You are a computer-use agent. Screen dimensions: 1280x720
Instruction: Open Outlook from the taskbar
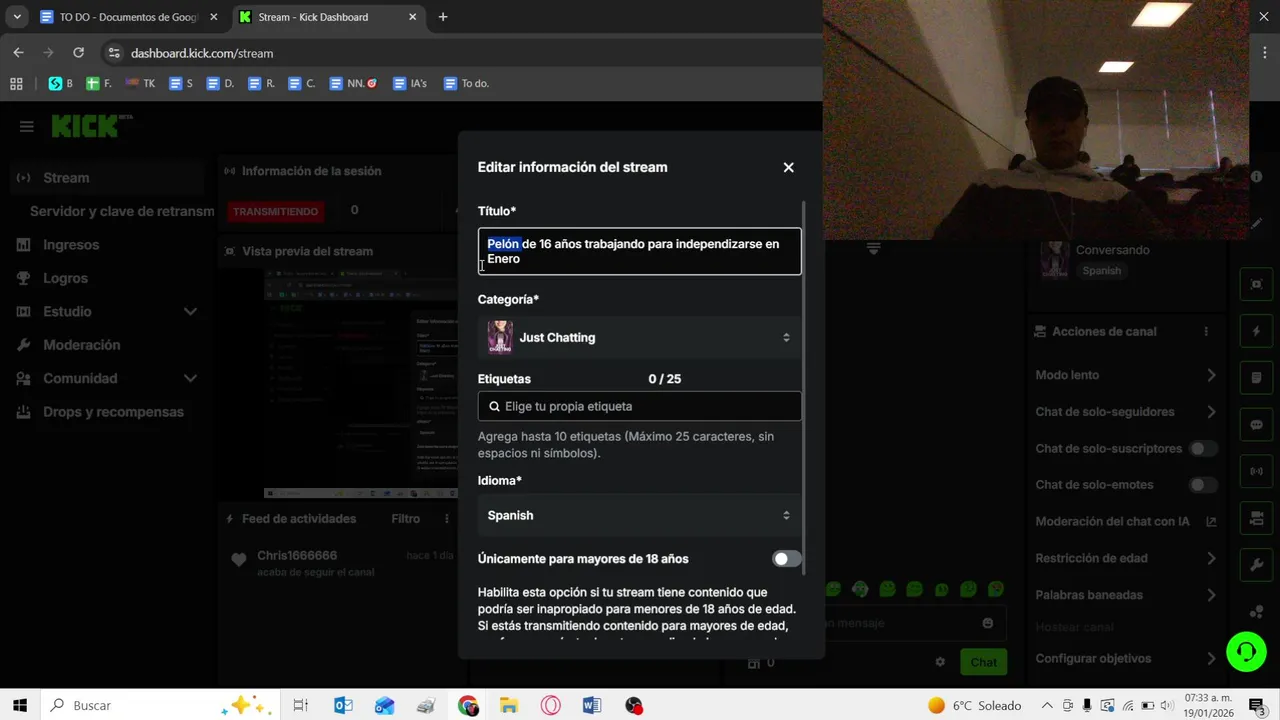(343, 706)
